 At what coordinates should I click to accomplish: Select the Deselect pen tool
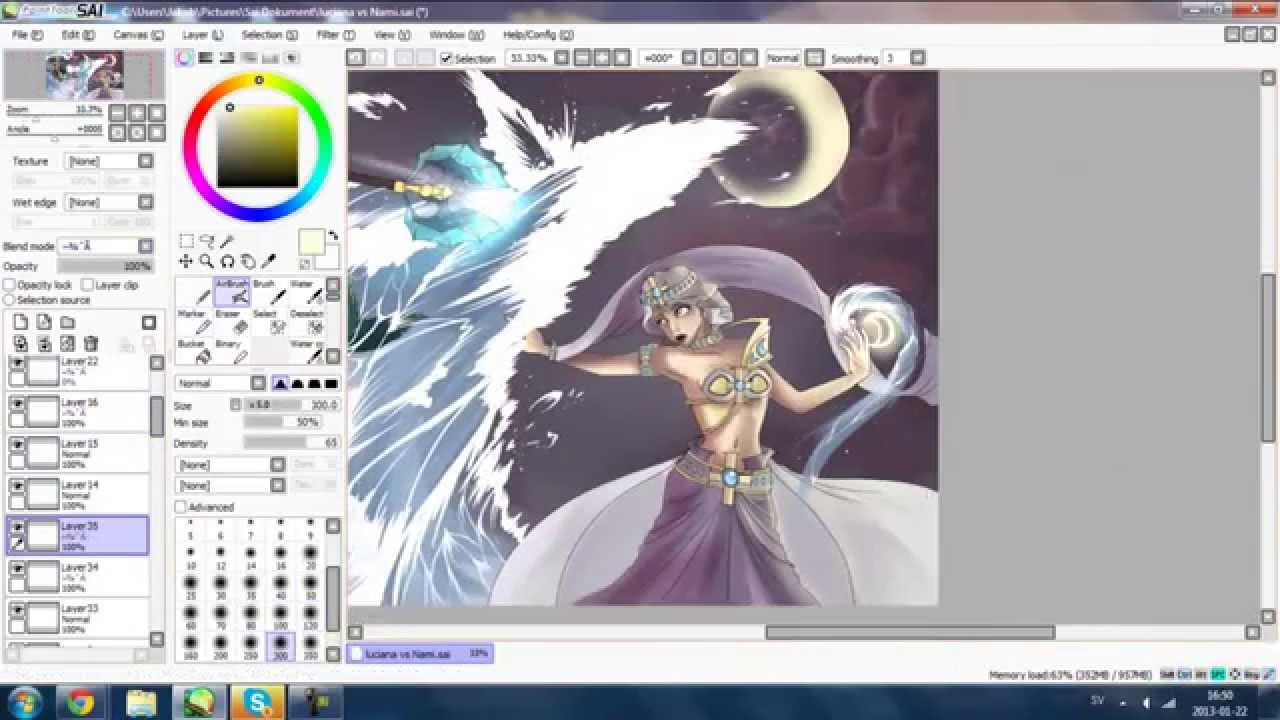tap(305, 321)
